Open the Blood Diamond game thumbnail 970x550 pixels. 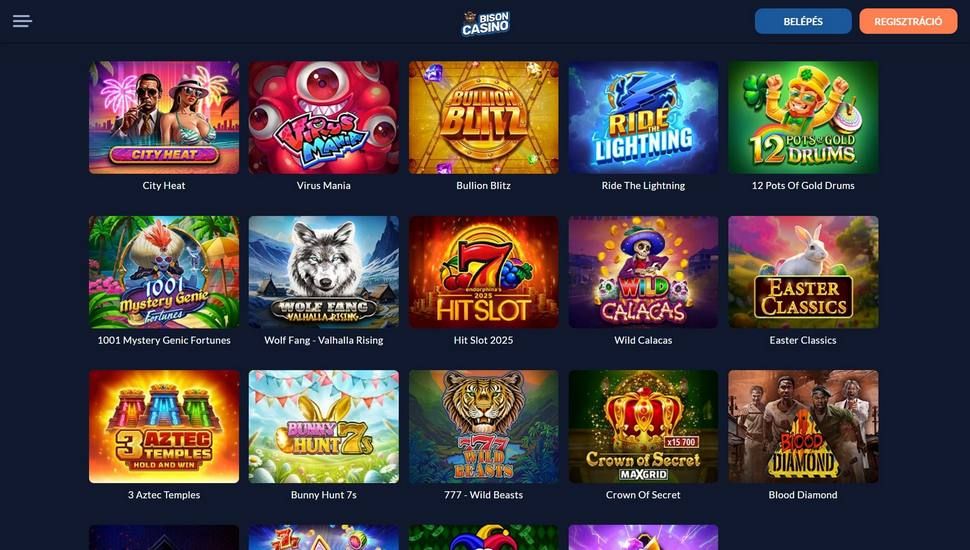click(803, 426)
